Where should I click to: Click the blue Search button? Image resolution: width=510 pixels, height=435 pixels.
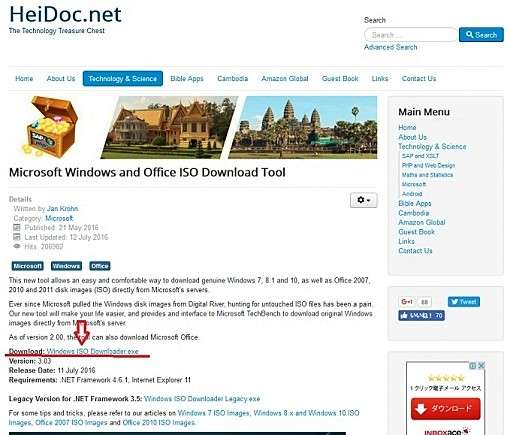pyautogui.click(x=481, y=35)
